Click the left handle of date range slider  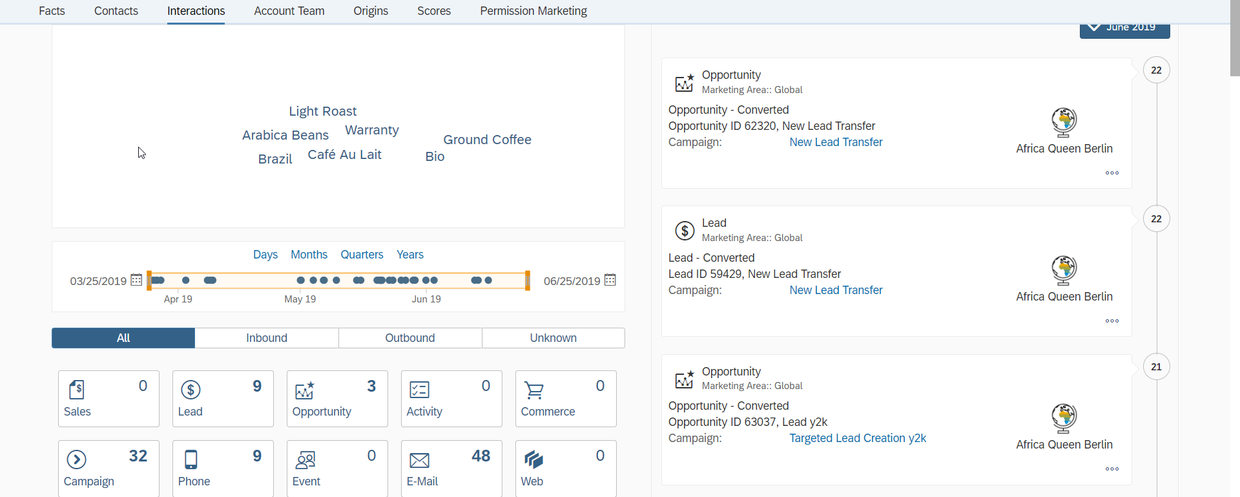click(x=149, y=281)
